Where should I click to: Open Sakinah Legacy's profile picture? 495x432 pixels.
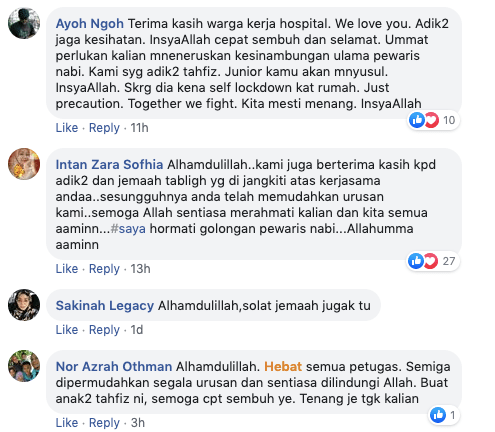pos(24,305)
